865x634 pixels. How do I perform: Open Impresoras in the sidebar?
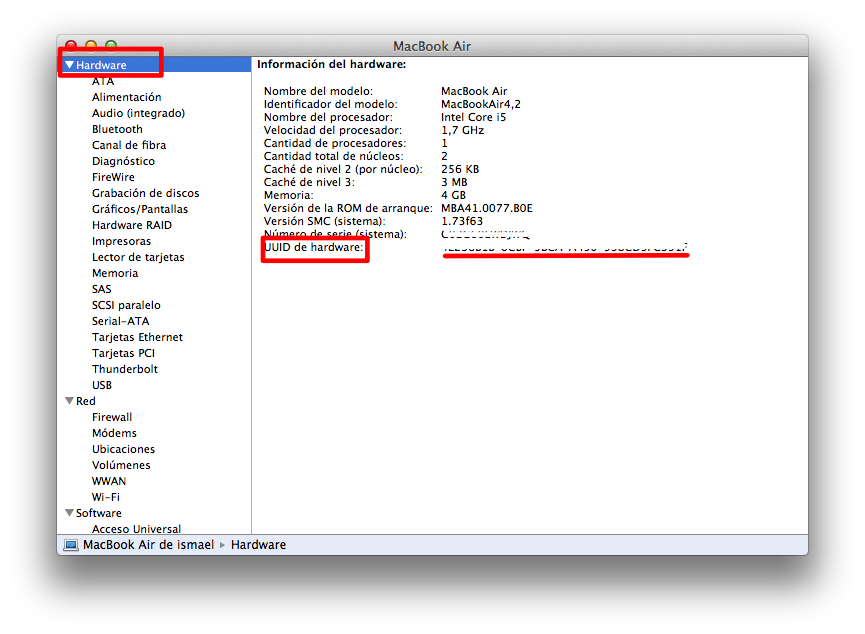121,241
